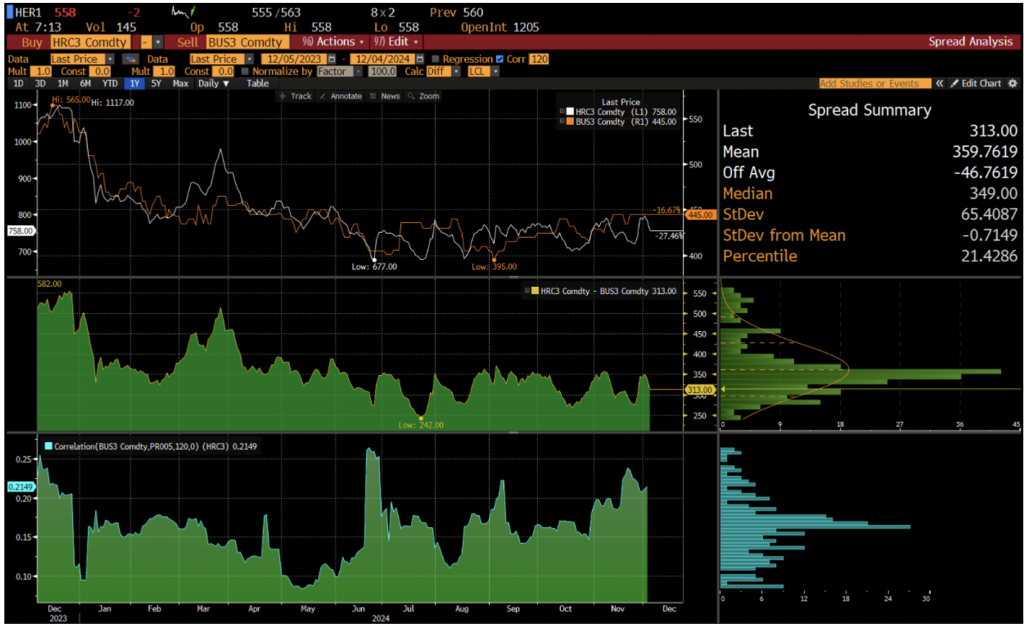Image resolution: width=1024 pixels, height=626 pixels.
Task: Uncheck the Corr checkbox
Action: pyautogui.click(x=501, y=59)
